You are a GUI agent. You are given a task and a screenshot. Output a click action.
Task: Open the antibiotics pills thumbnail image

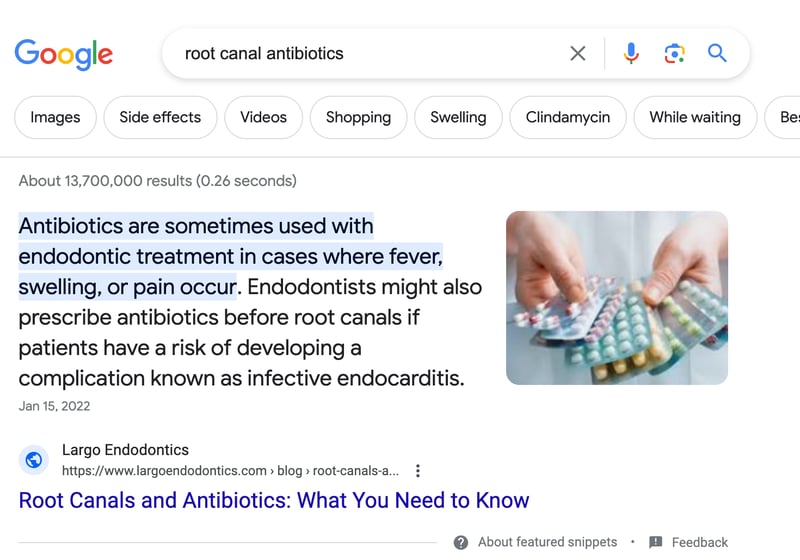coord(617,298)
